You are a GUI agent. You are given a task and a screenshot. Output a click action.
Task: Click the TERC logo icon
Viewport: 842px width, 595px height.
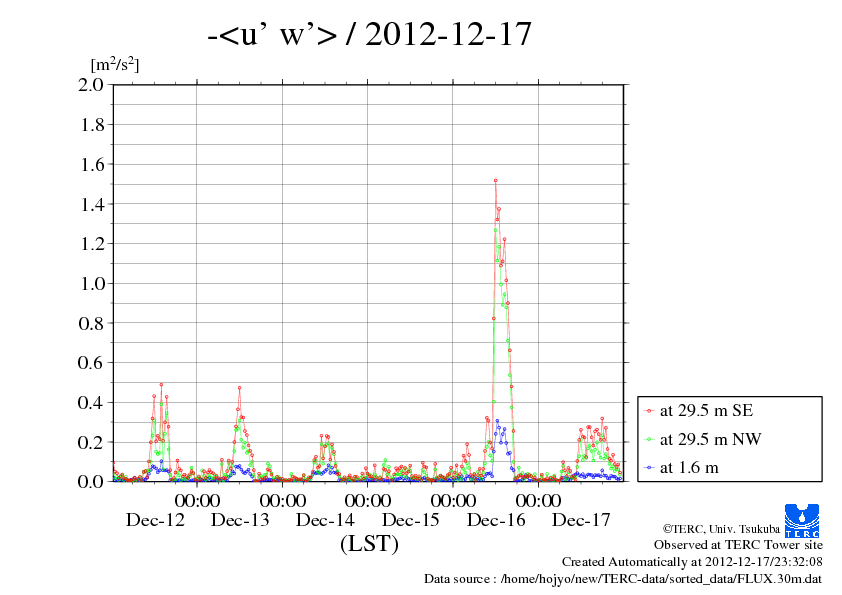click(801, 520)
